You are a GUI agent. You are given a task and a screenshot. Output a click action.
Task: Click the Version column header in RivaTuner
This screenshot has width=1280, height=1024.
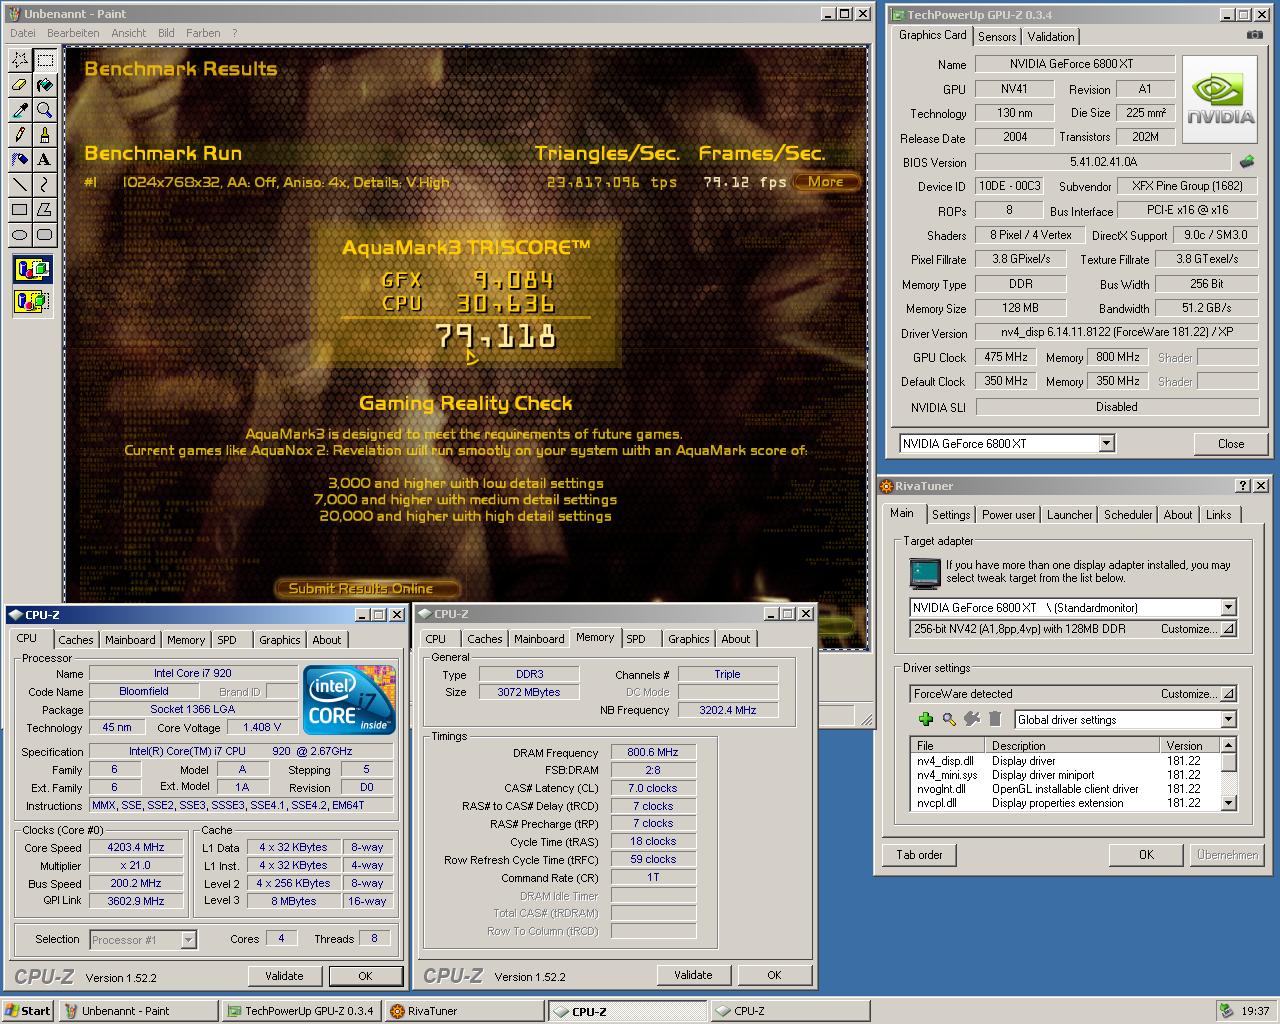[x=1191, y=746]
